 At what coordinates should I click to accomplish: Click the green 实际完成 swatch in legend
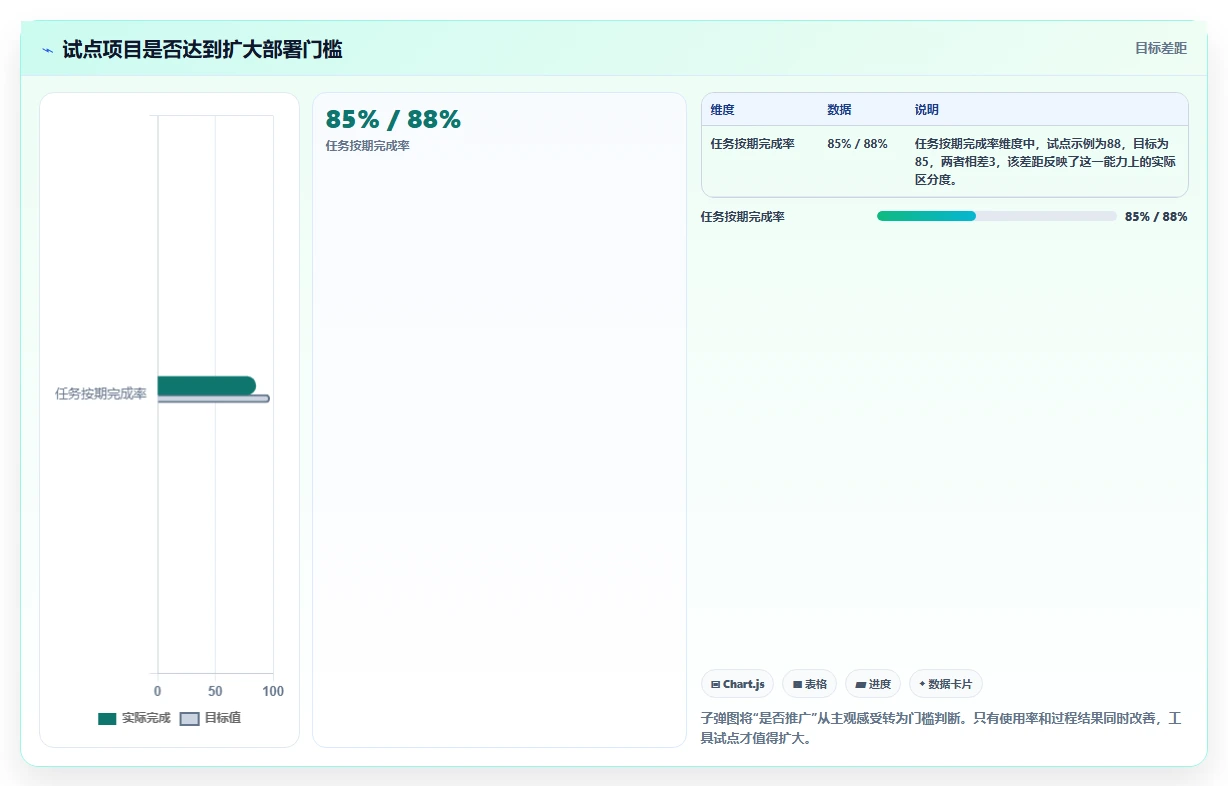tap(107, 718)
